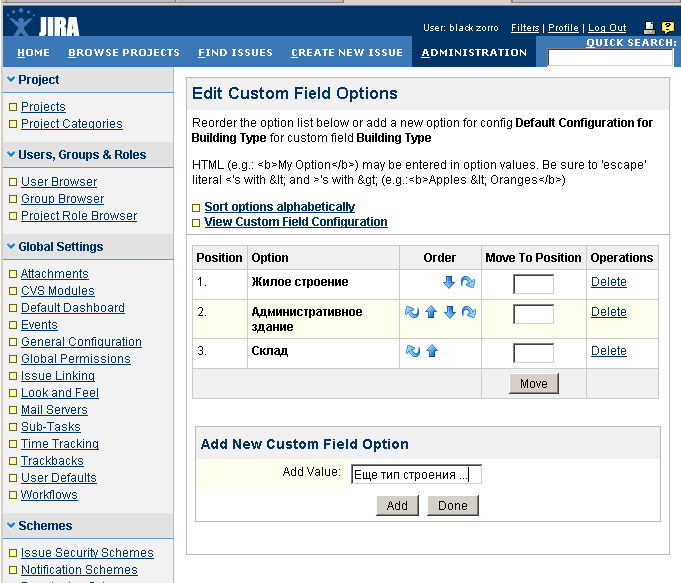Click Sort options alphabetically link
Screen dimensions: 681x583
[280, 207]
